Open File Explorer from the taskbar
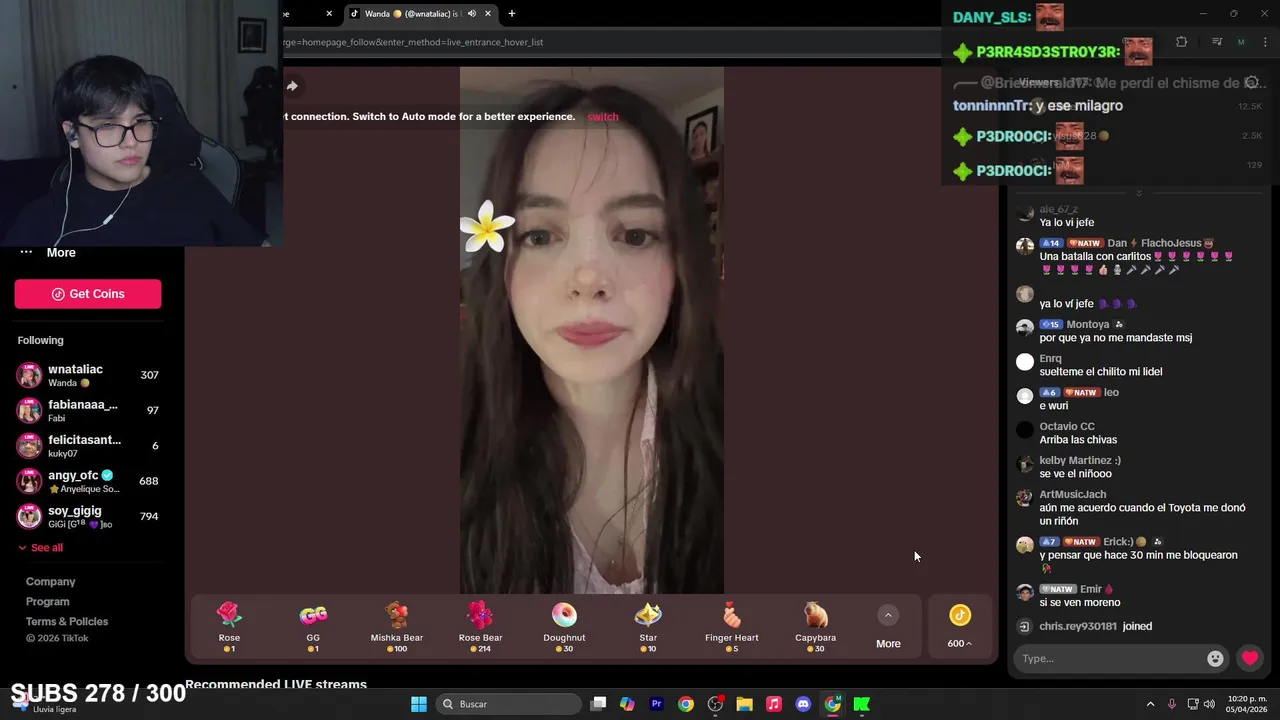This screenshot has width=1280, height=720. click(744, 704)
